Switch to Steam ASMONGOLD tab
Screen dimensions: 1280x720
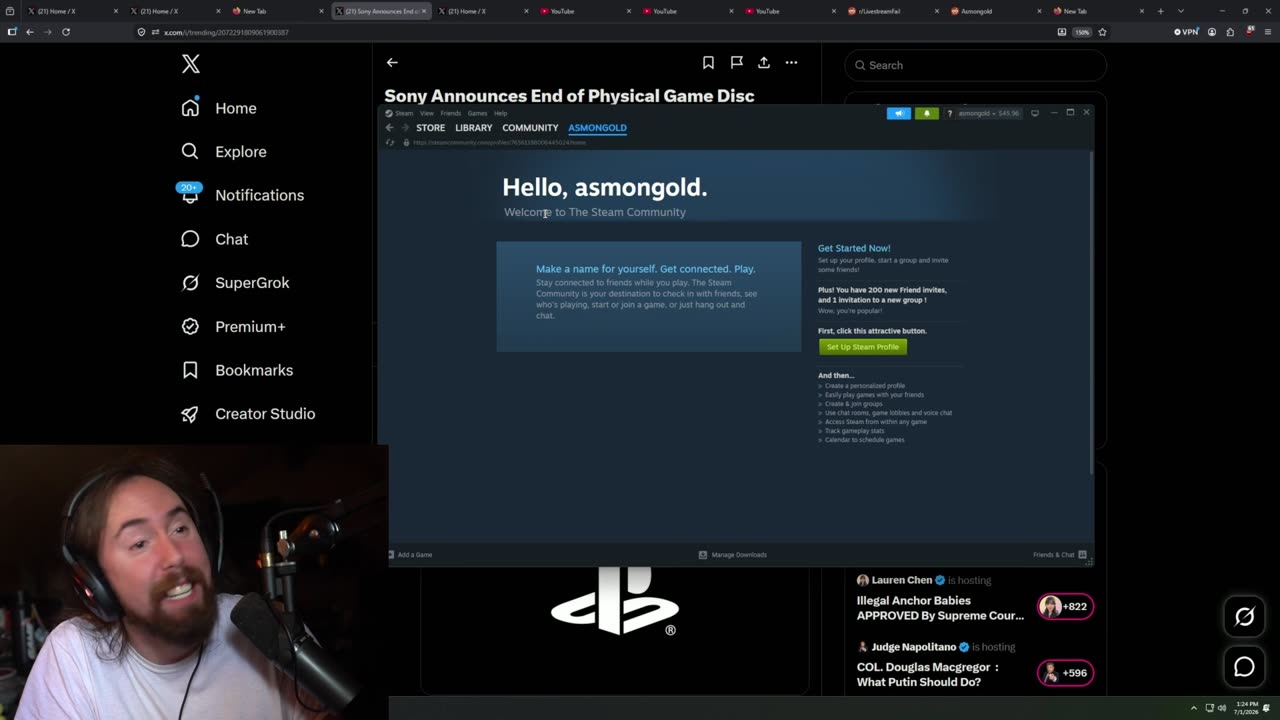[x=597, y=128]
